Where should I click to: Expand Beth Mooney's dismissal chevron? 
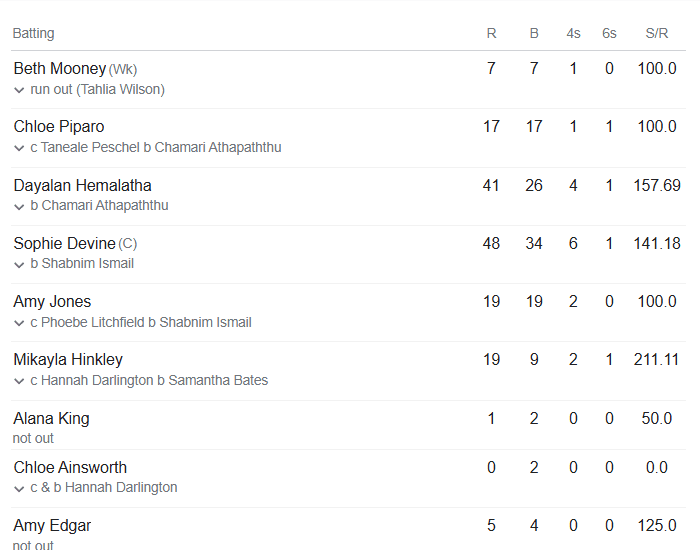(19, 90)
